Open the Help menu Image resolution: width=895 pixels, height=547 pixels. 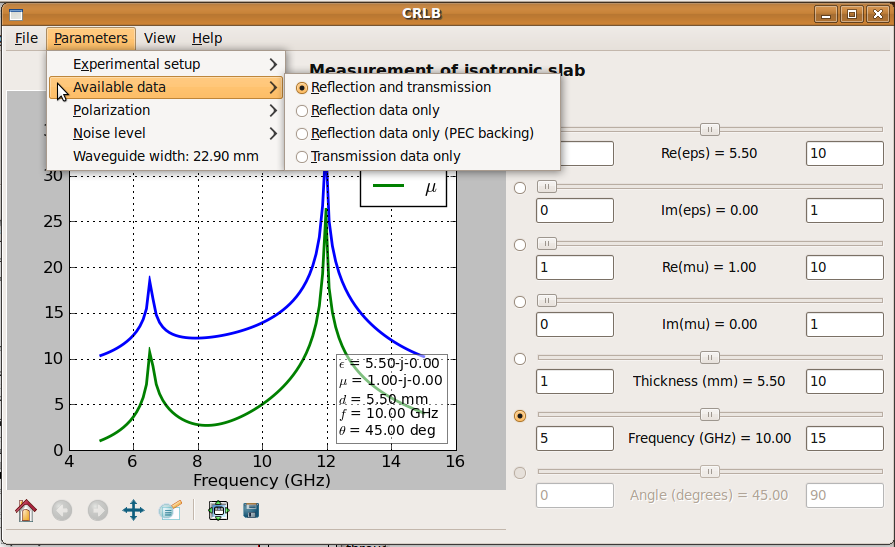pyautogui.click(x=207, y=38)
